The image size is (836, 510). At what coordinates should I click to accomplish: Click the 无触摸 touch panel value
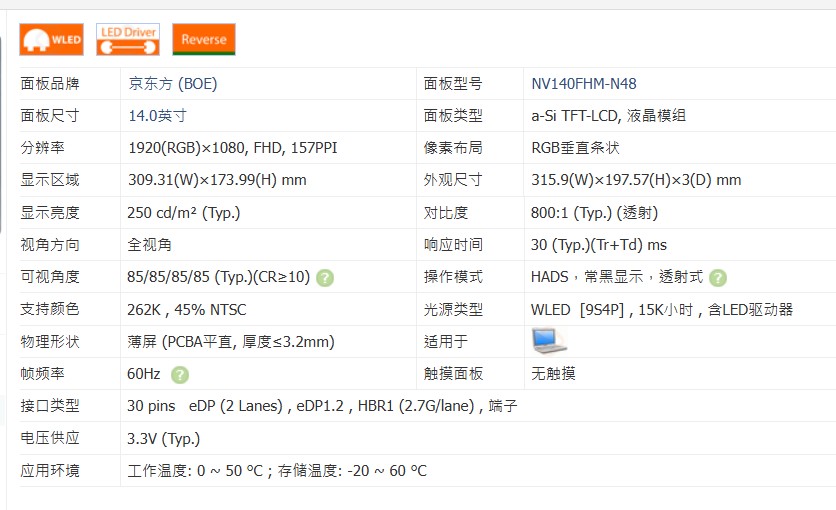(553, 374)
